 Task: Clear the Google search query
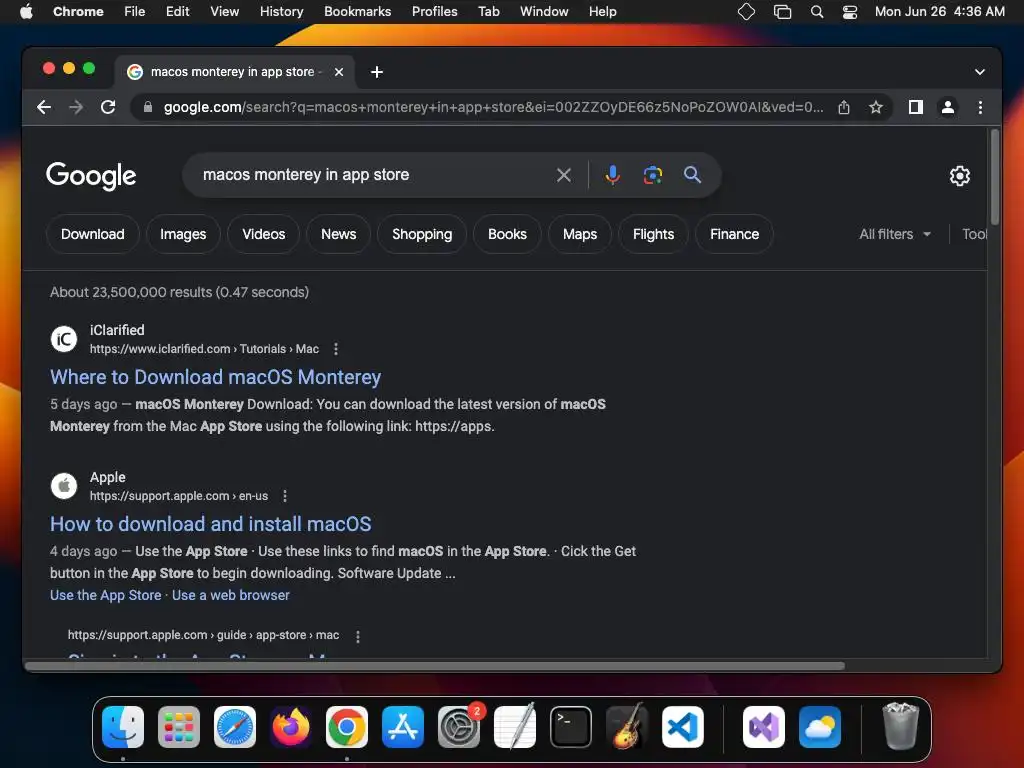[x=564, y=175]
